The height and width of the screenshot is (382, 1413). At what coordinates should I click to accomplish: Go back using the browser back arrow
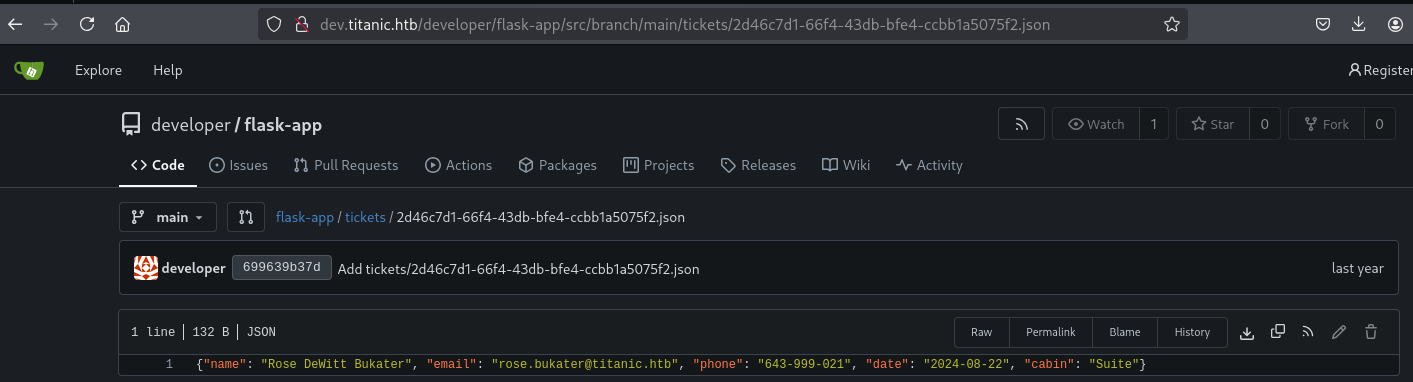click(15, 24)
